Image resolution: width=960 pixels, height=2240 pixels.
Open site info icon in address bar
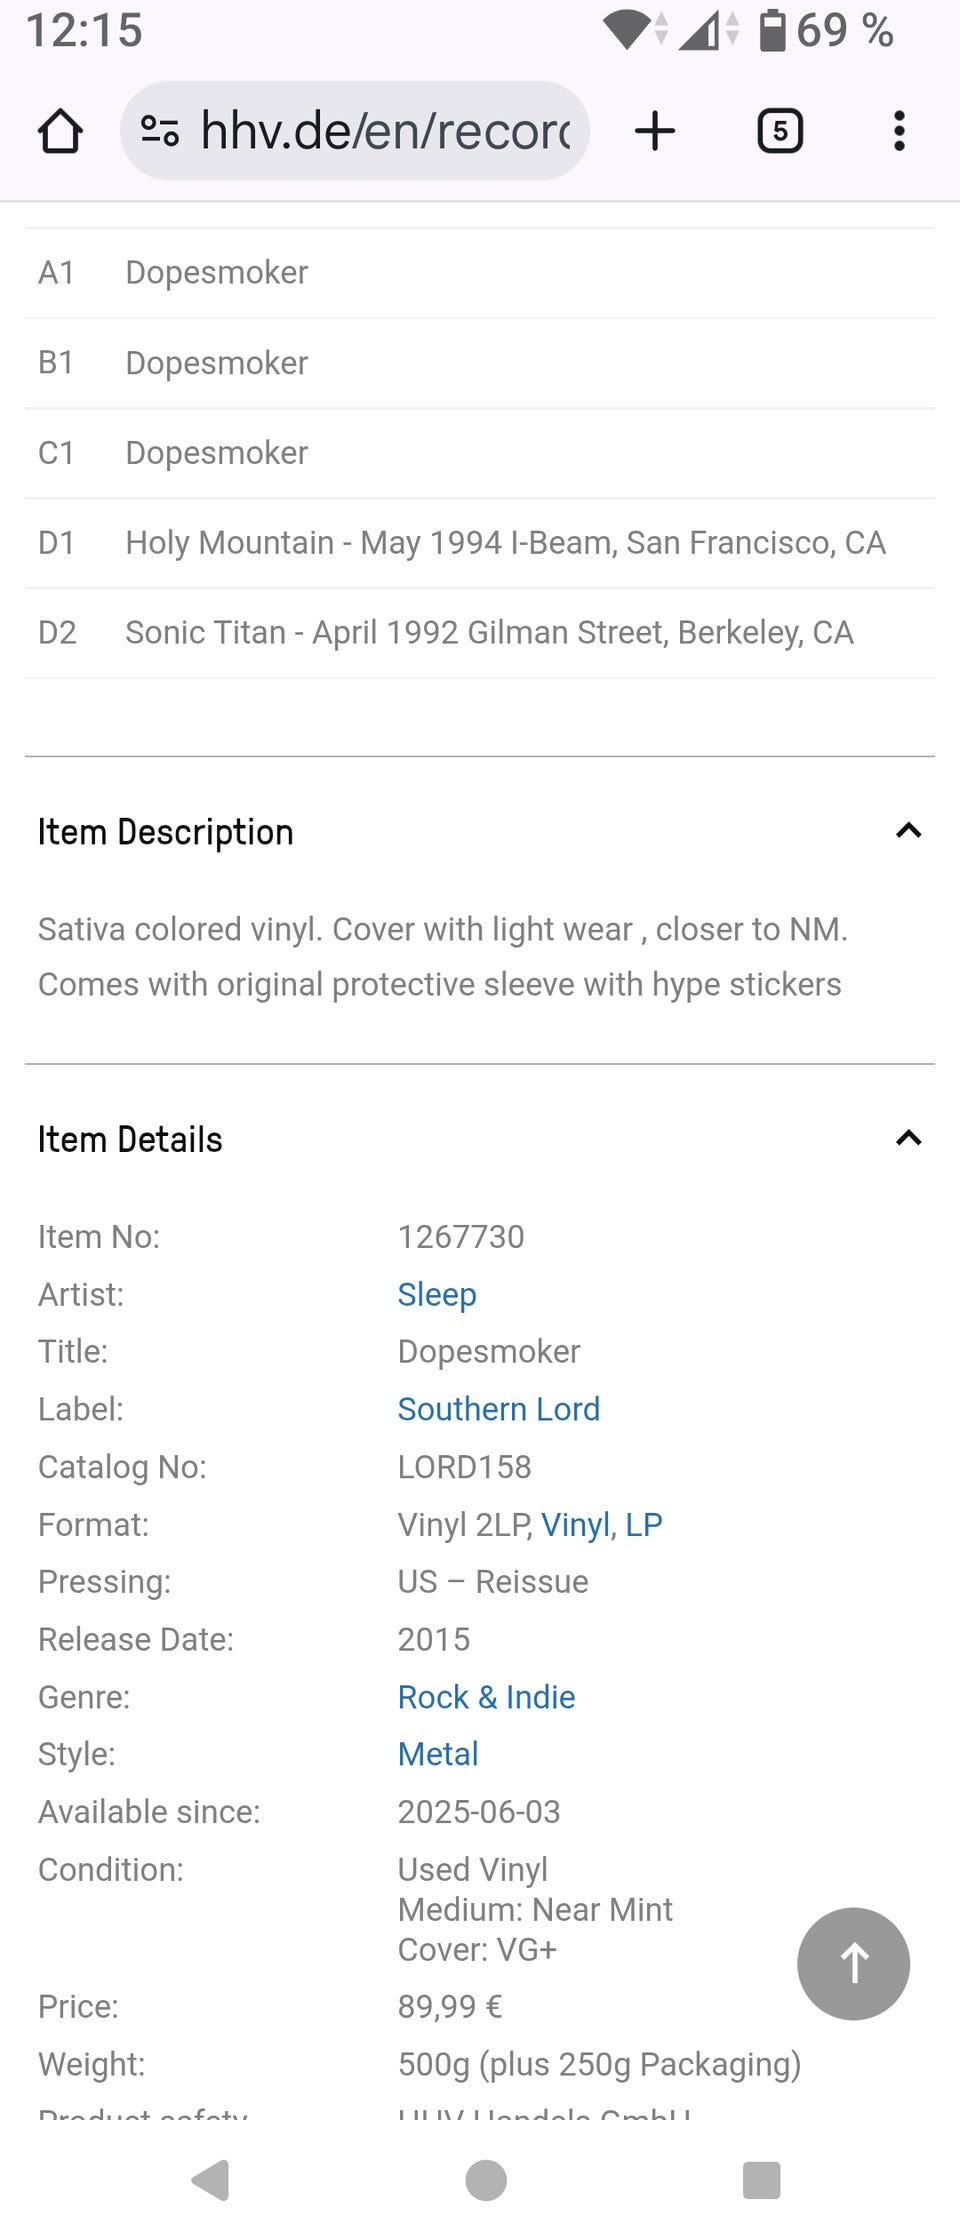(160, 131)
